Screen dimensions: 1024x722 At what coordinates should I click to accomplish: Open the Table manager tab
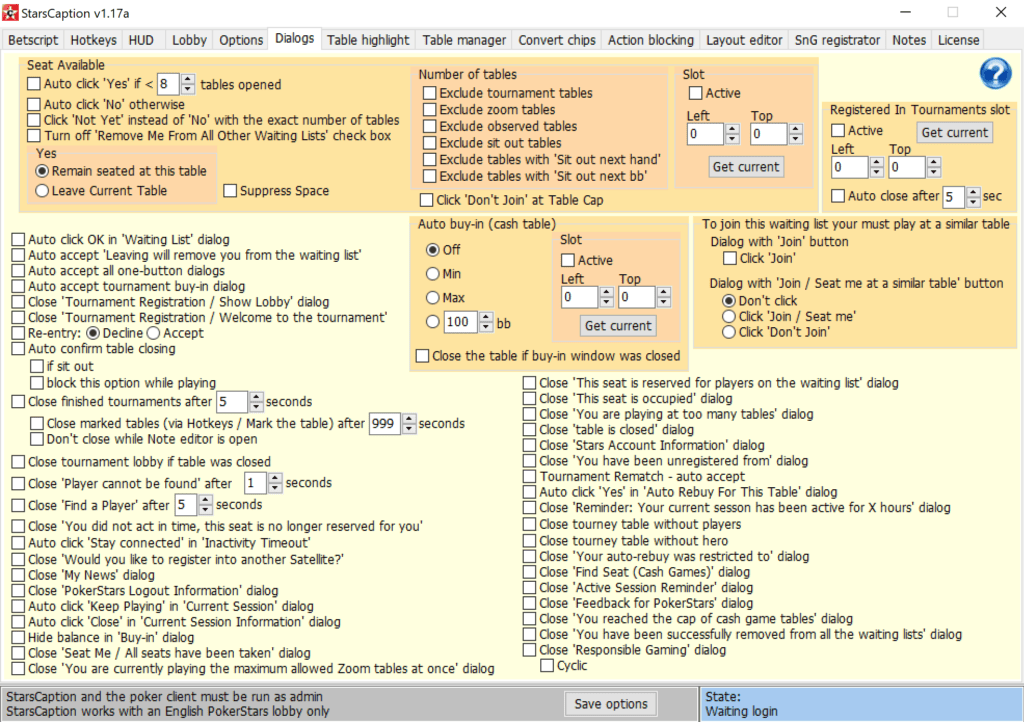point(464,40)
